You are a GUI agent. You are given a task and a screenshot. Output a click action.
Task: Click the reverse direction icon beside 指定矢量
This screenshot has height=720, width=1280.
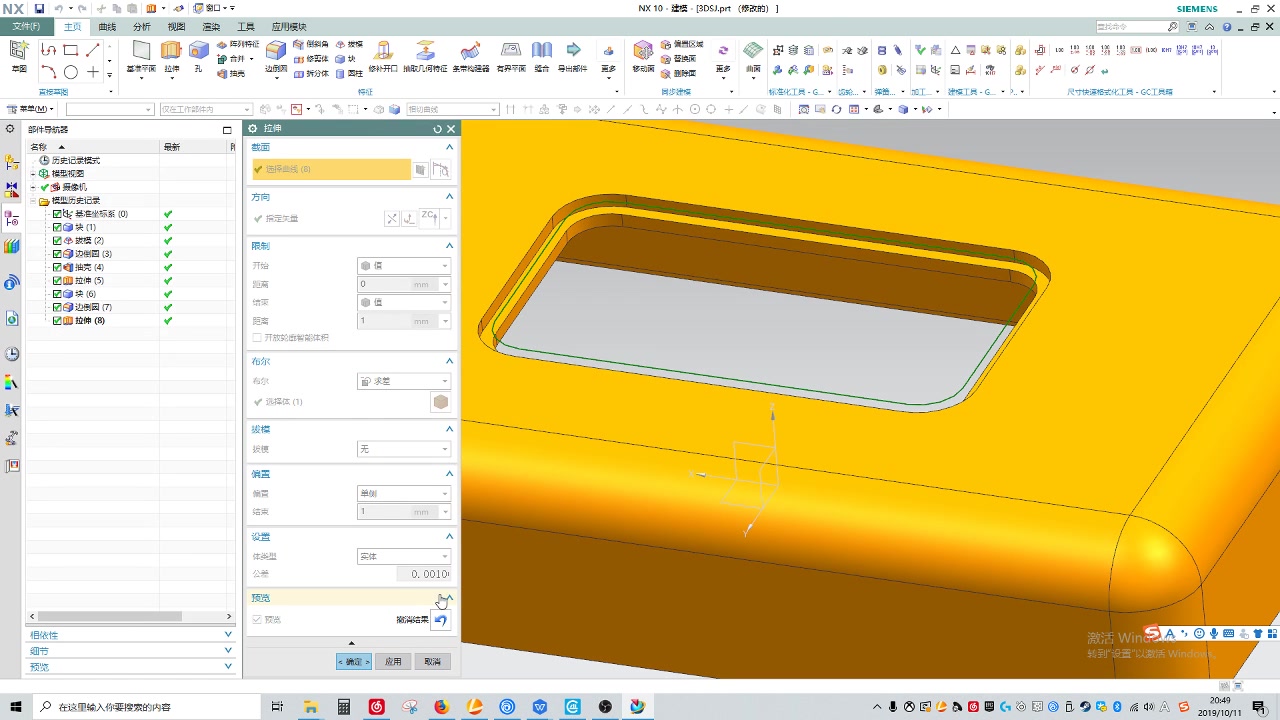(x=392, y=218)
